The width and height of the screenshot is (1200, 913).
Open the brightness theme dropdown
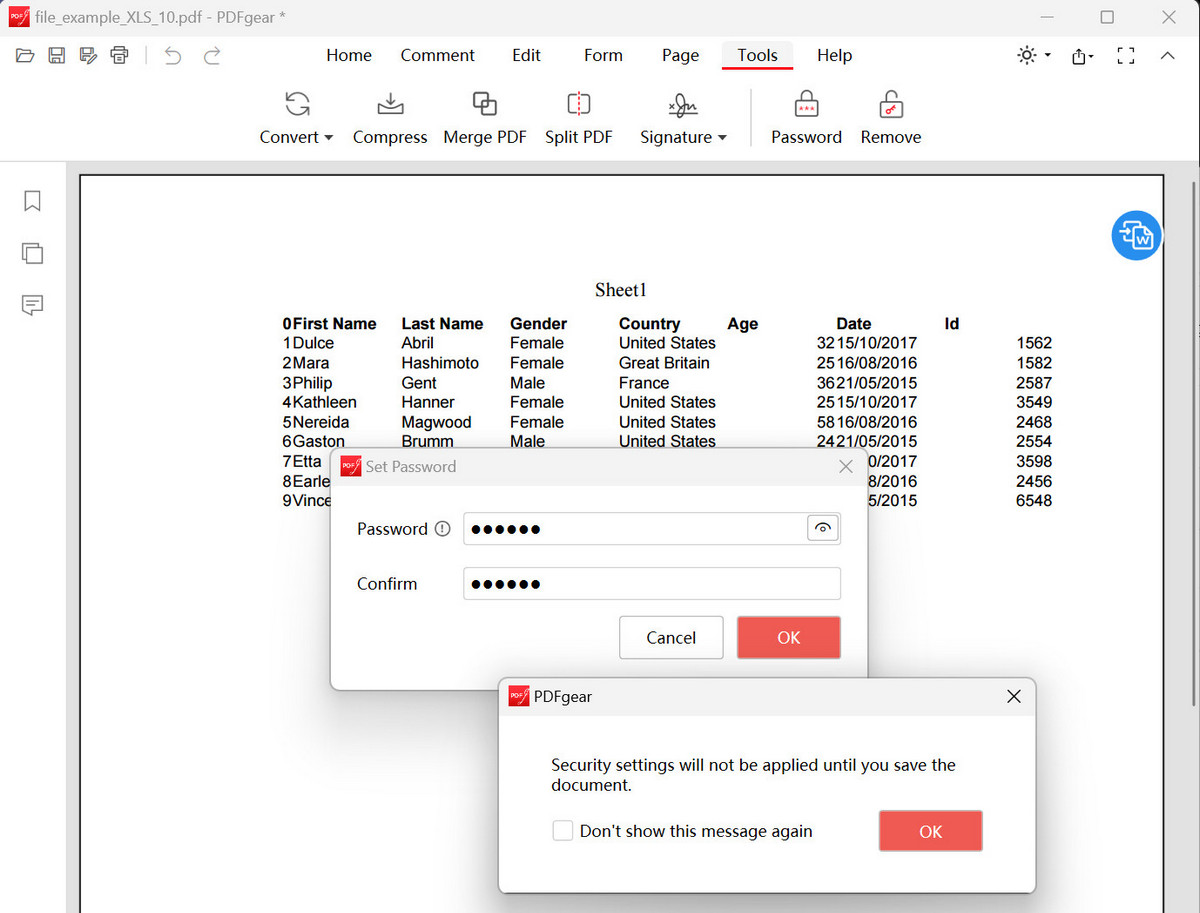pos(1032,56)
